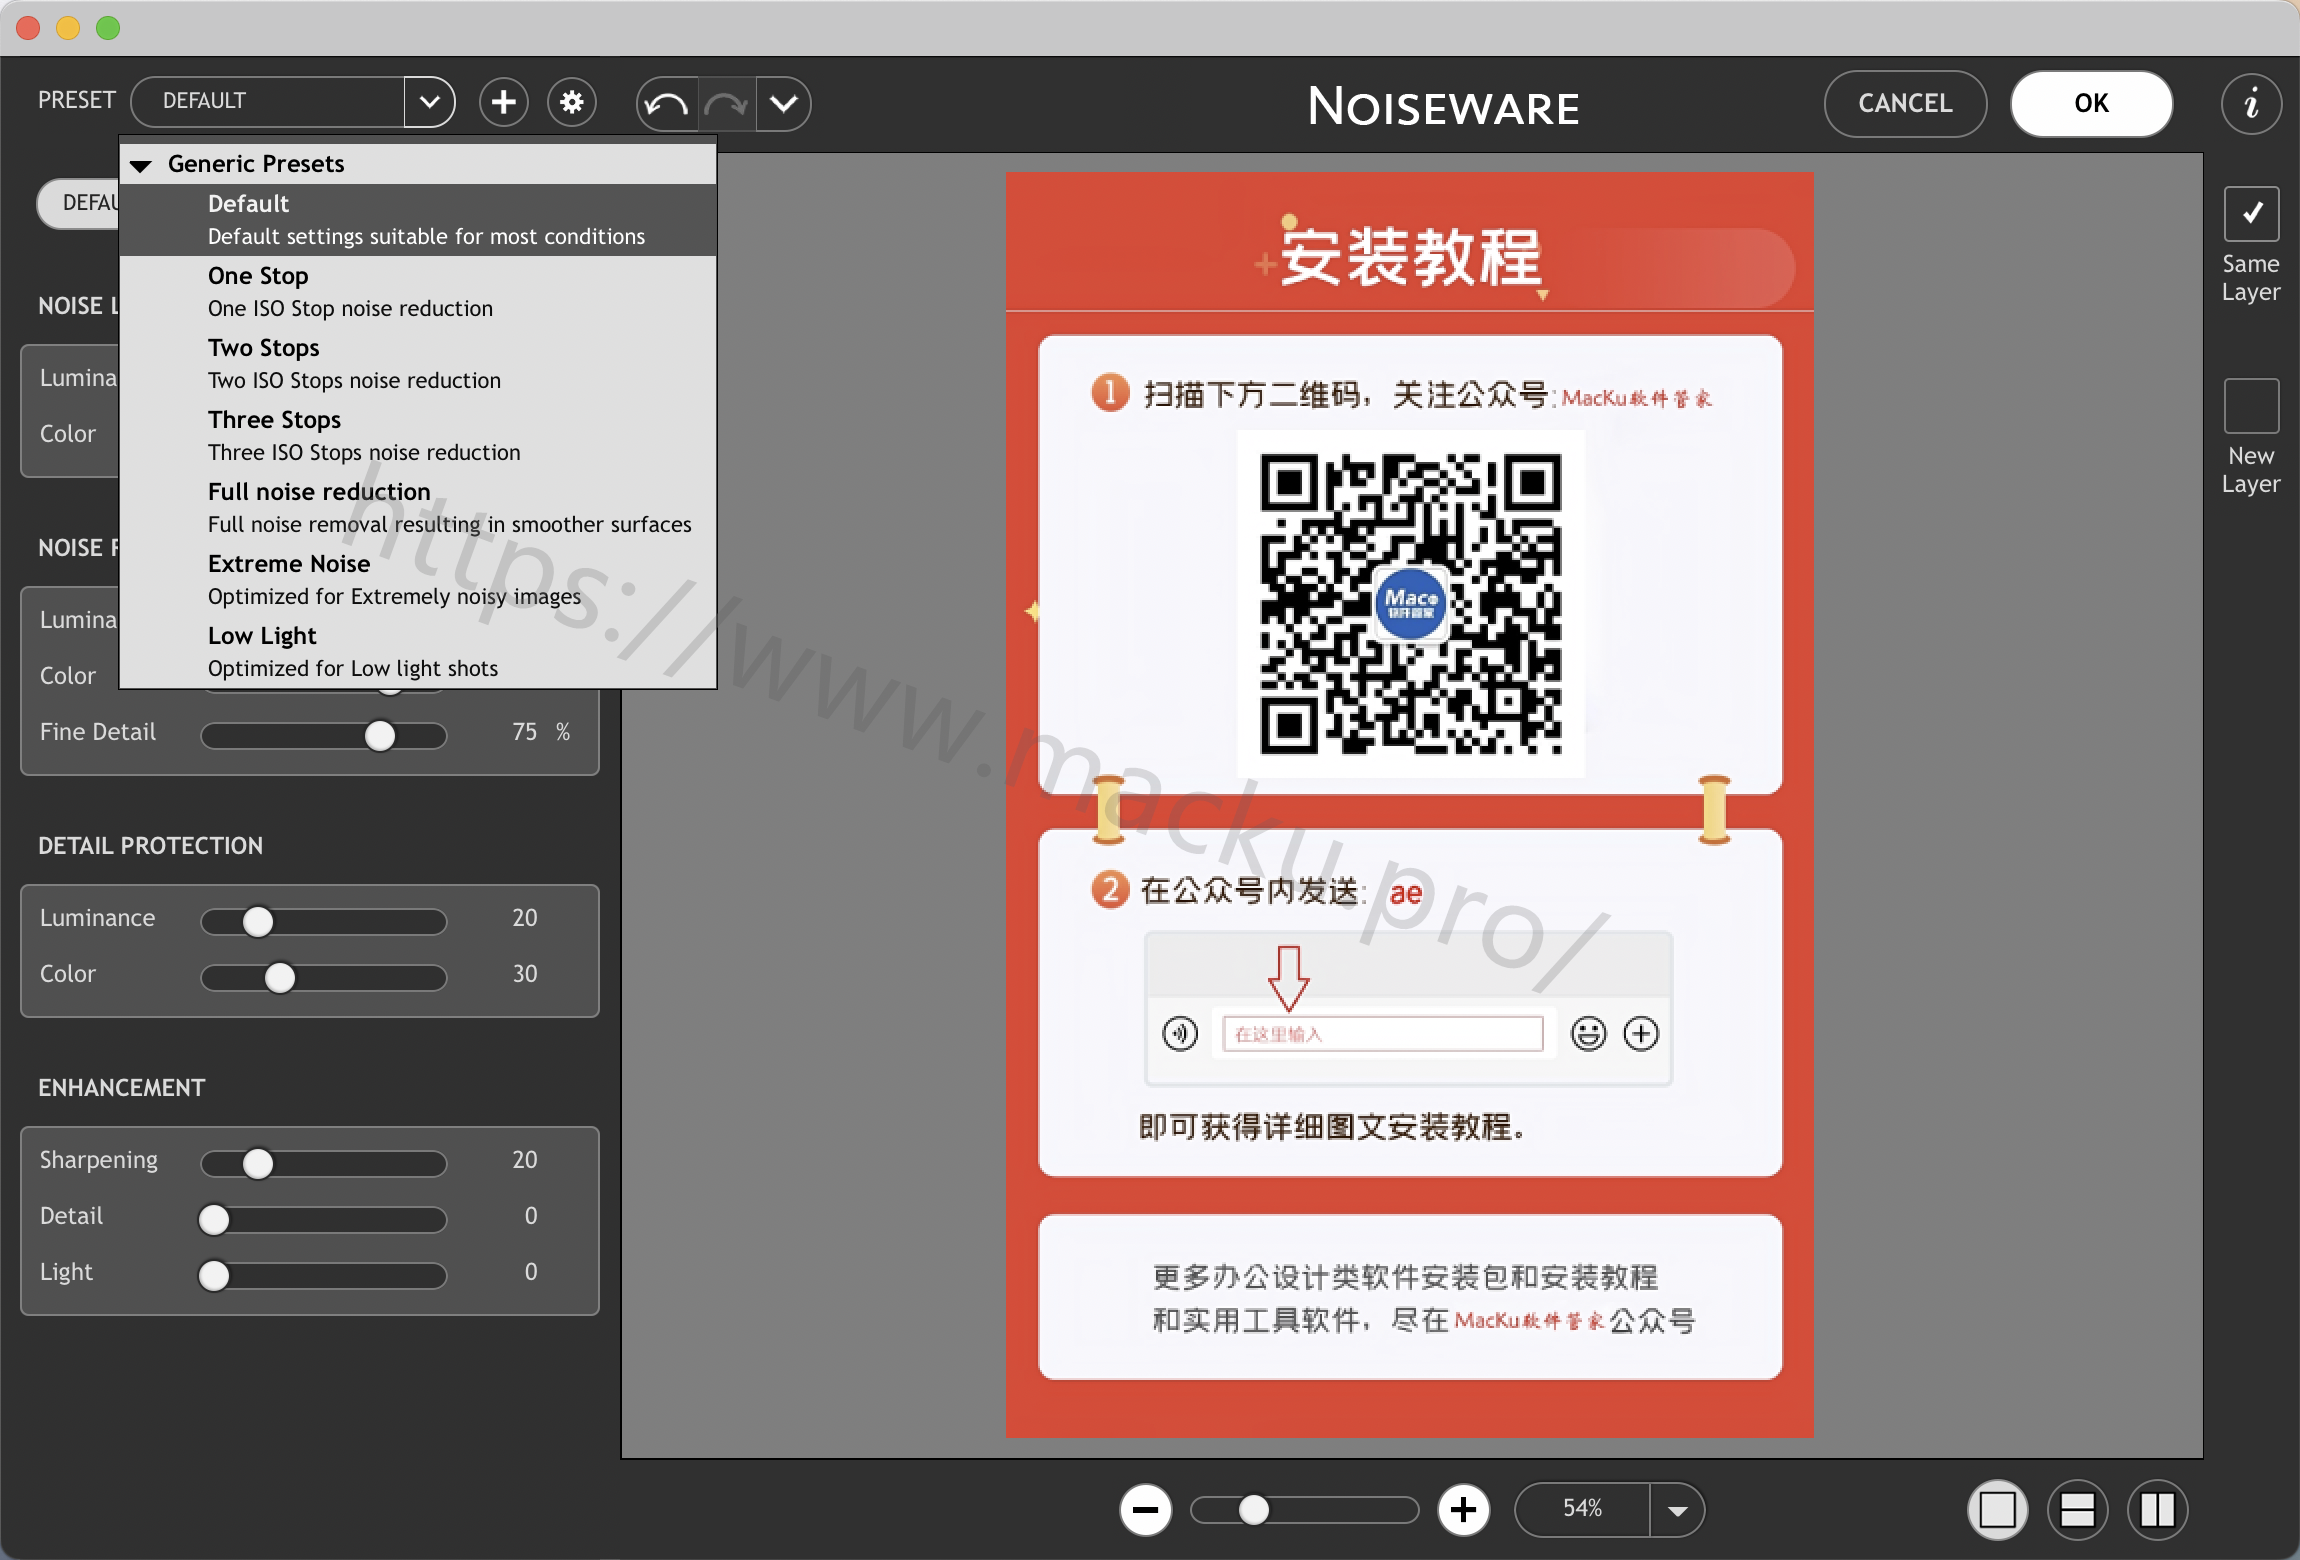Choose the Extreme Noise preset
This screenshot has width=2300, height=1560.
point(418,580)
